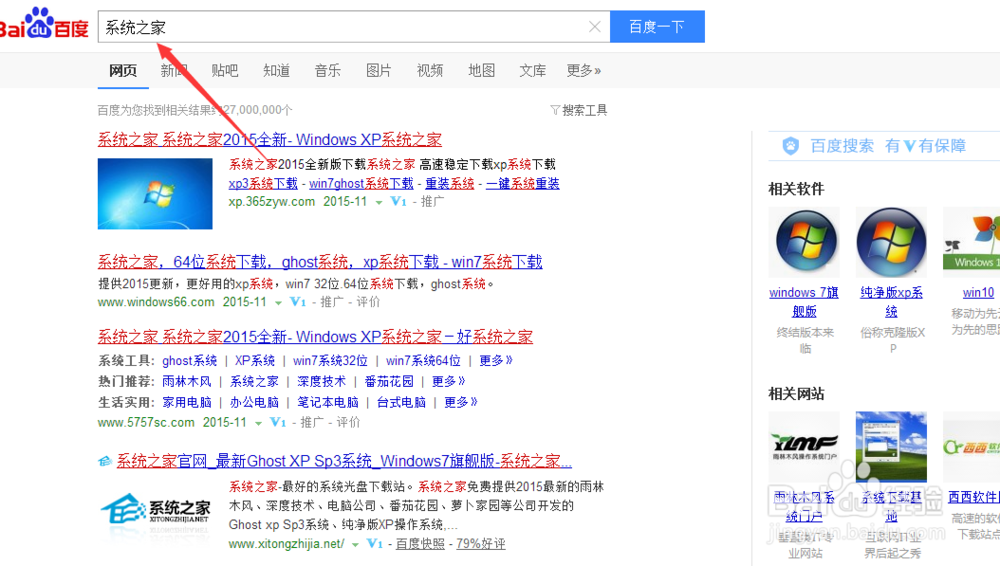The width and height of the screenshot is (1000, 566).
Task: Open the 地图 tab
Action: click(481, 70)
